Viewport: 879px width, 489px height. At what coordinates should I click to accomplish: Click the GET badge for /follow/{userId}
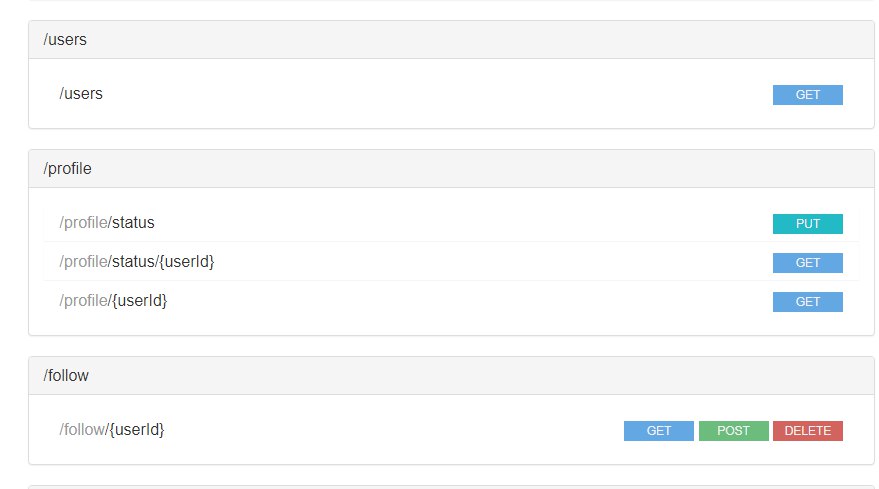click(x=658, y=431)
